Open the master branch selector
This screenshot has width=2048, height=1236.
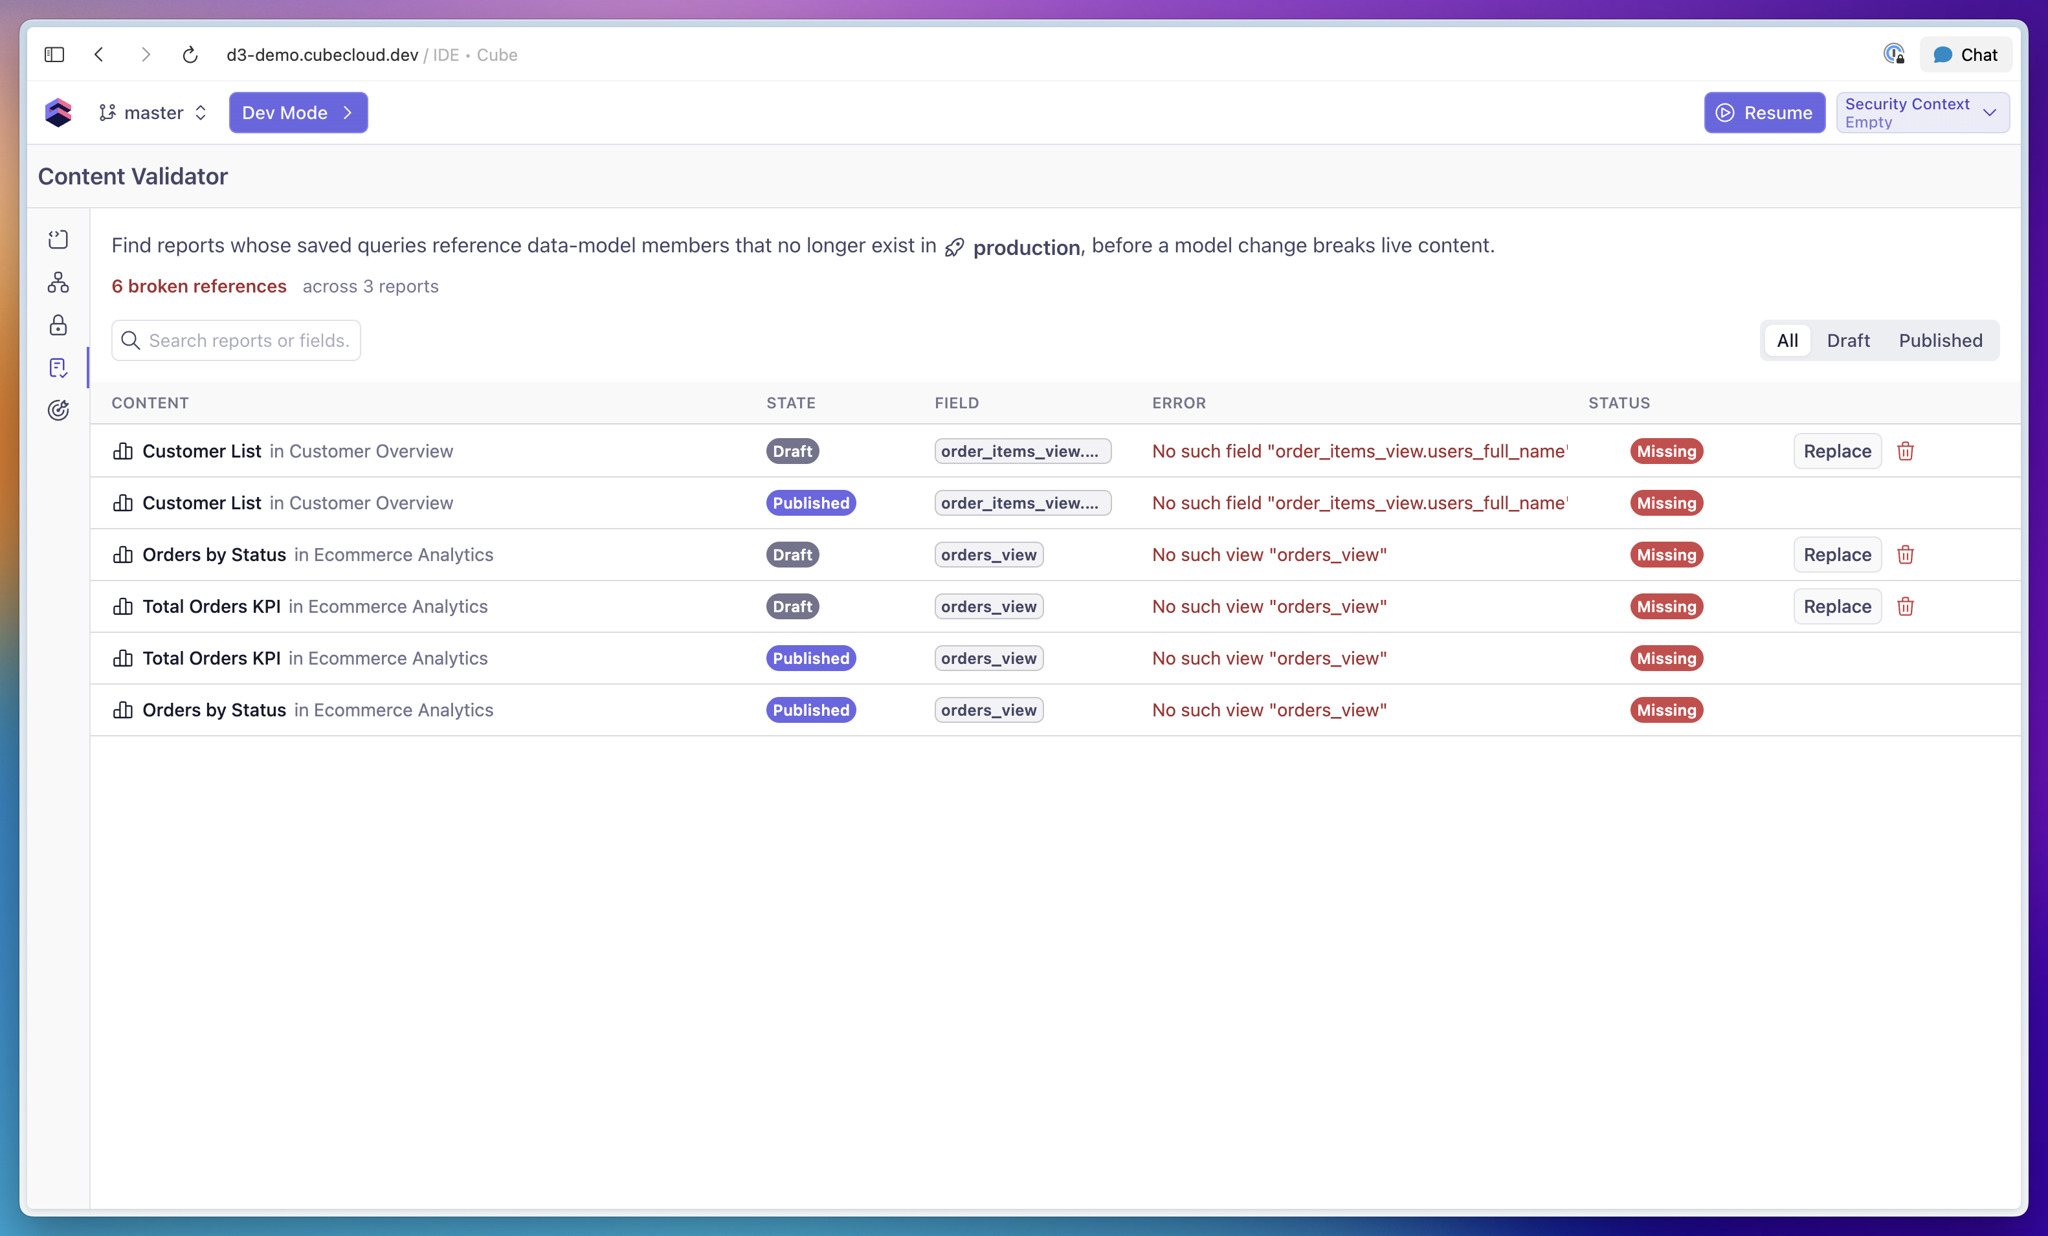point(153,112)
